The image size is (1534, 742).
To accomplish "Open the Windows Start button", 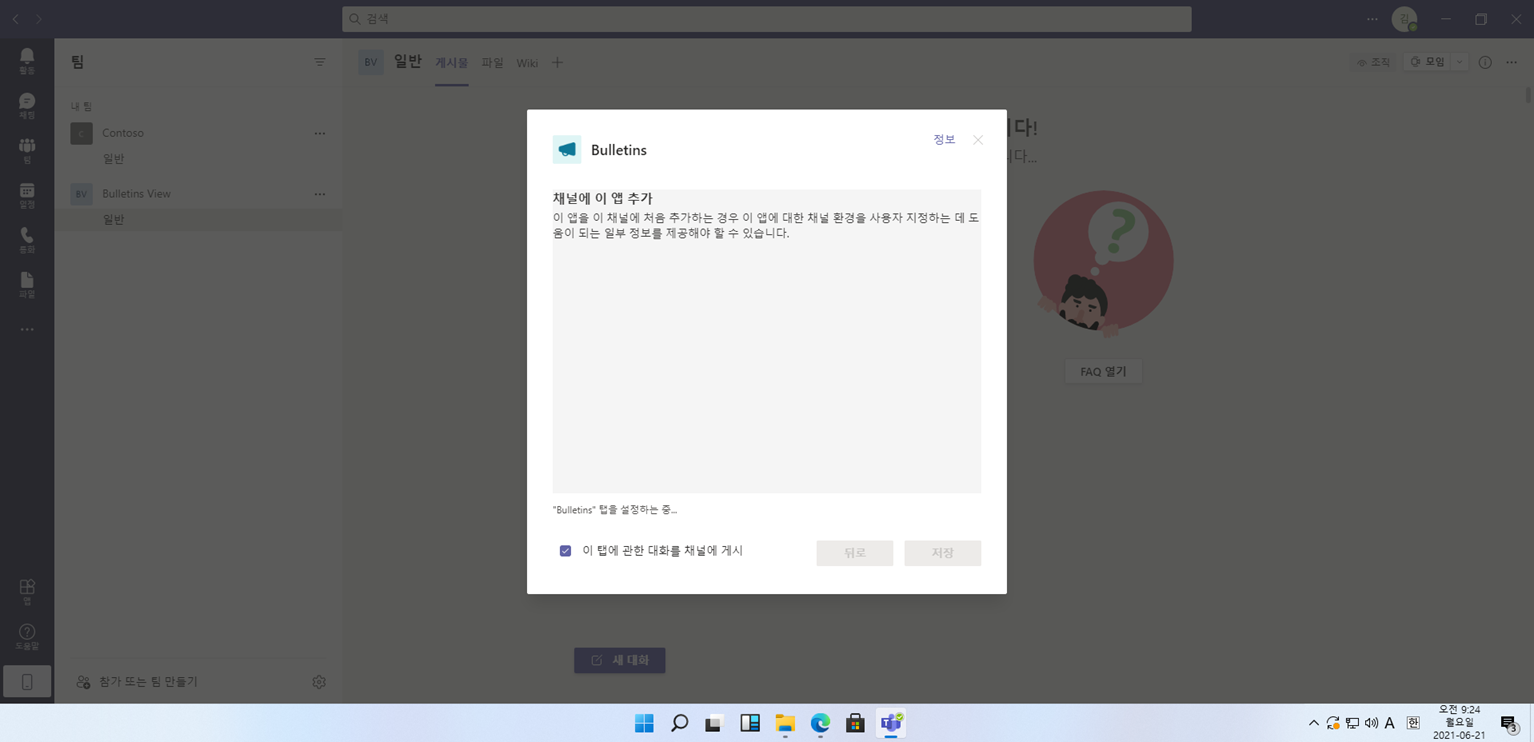I will tap(644, 723).
